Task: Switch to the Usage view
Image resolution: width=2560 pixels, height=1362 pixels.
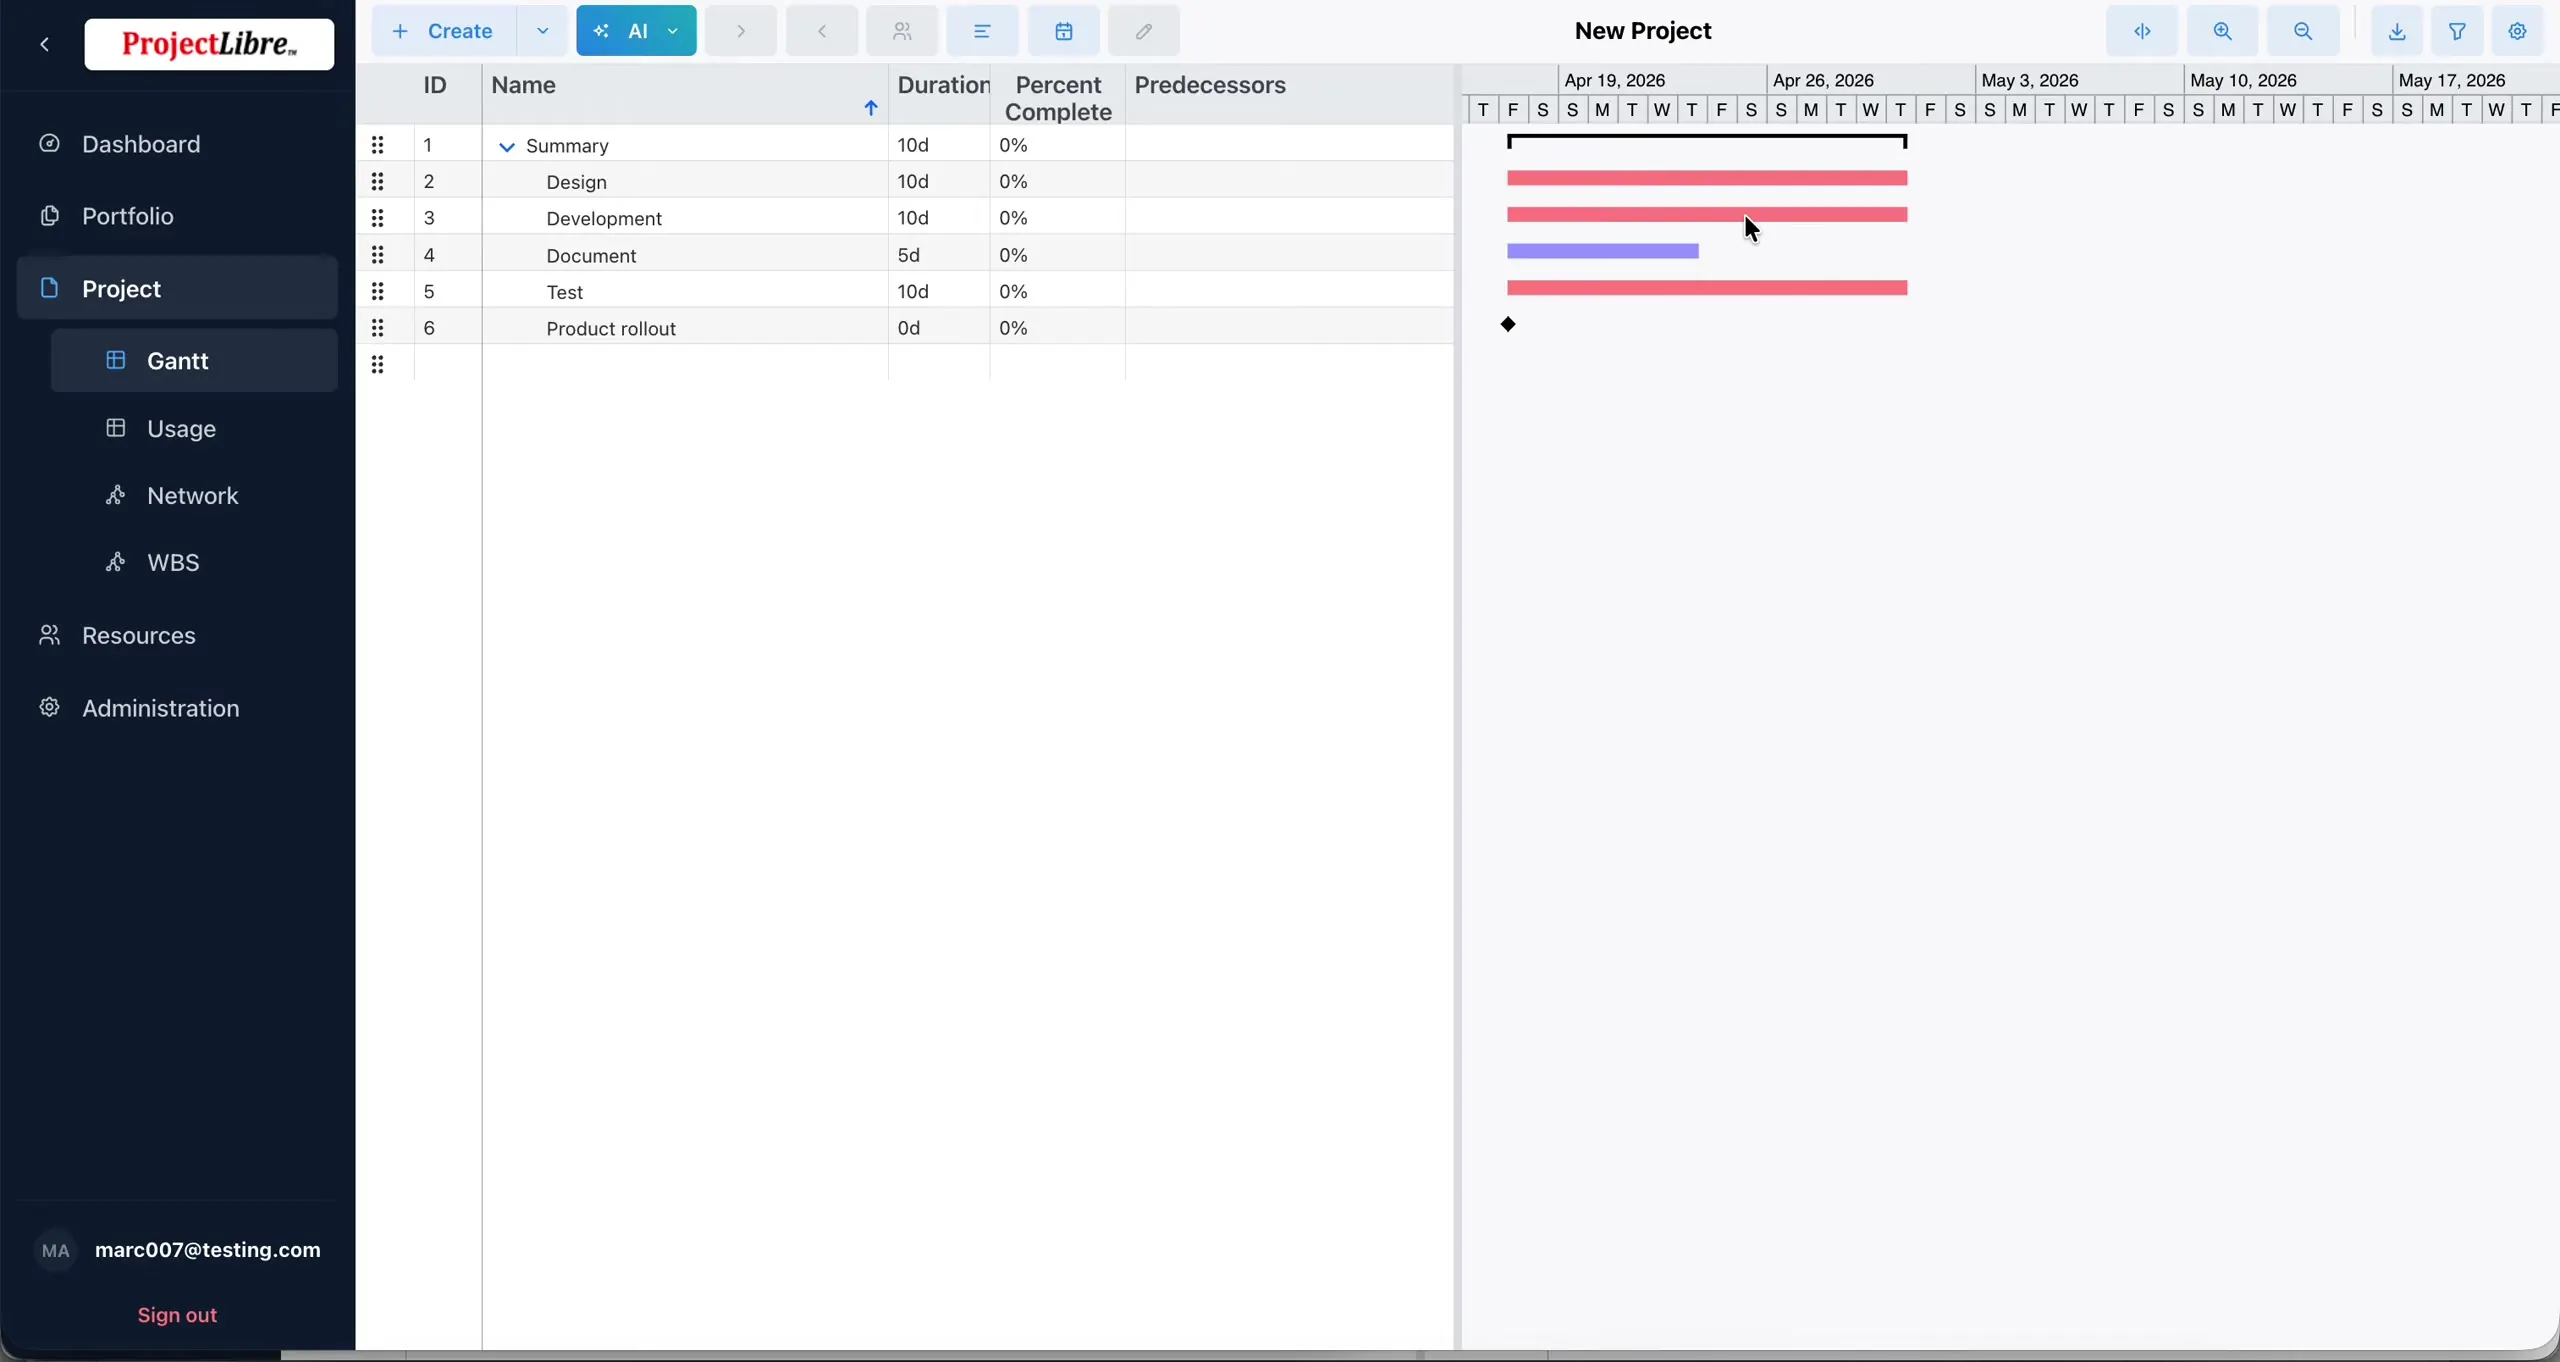Action: pos(194,429)
